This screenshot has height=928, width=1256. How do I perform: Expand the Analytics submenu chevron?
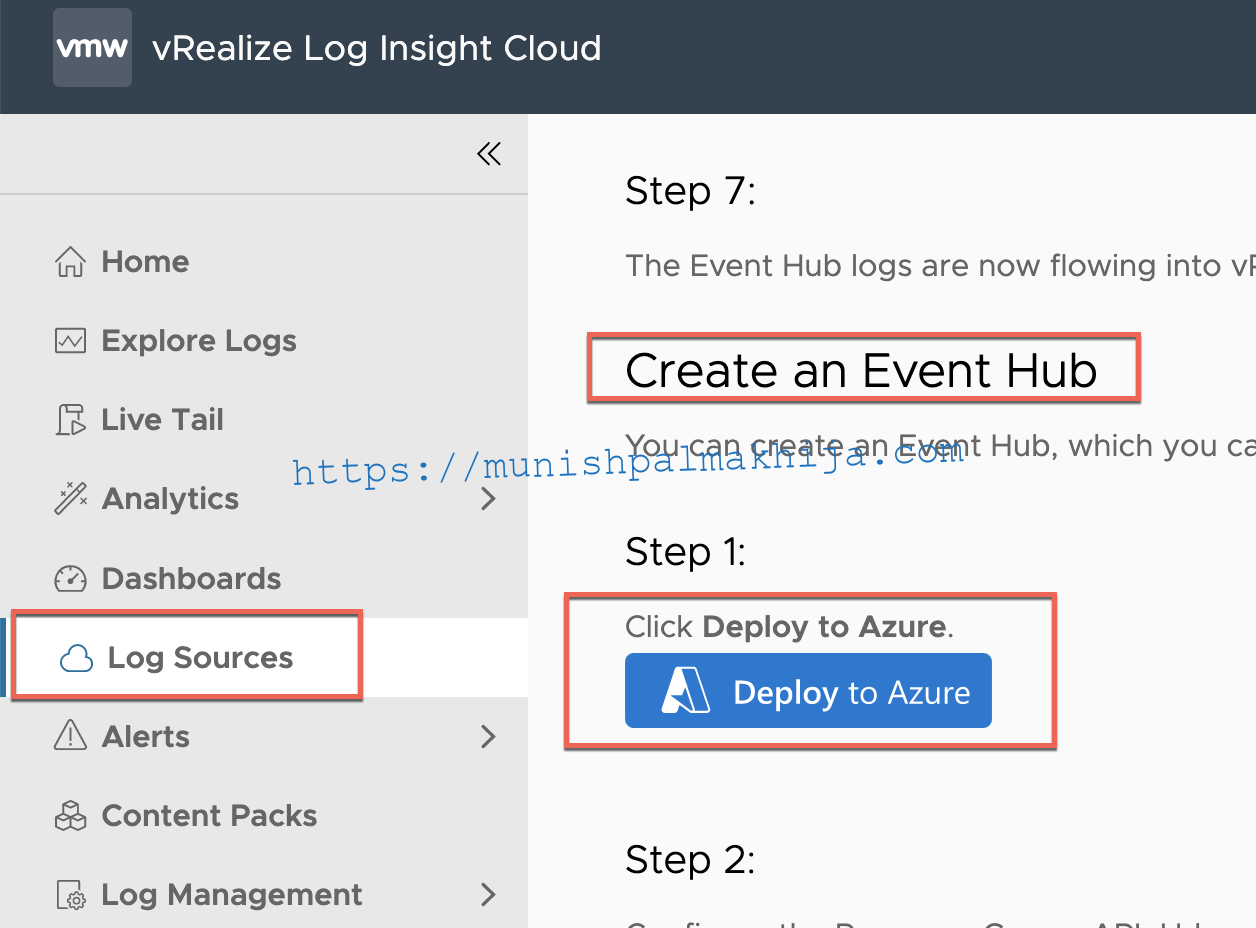[x=488, y=498]
